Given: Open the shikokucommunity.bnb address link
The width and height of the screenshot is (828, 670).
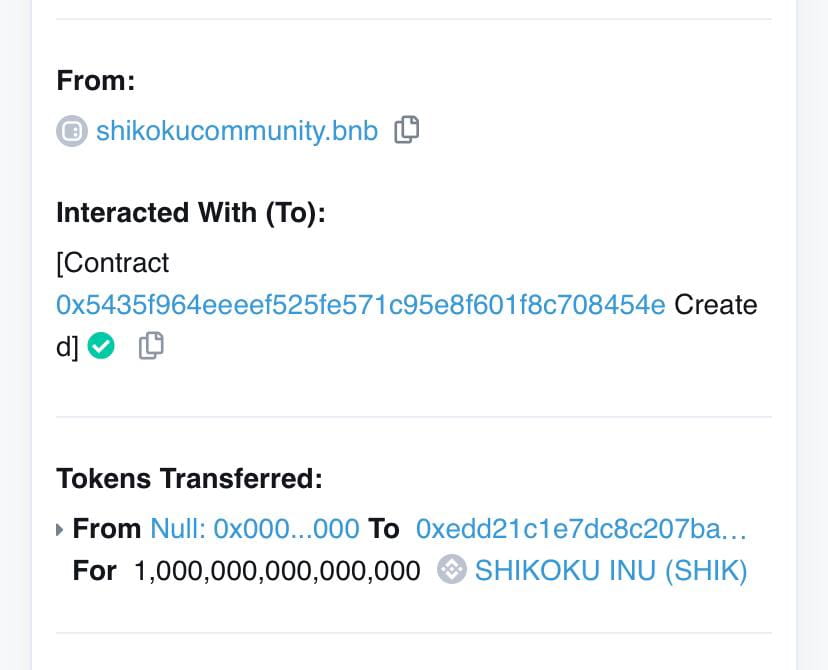Looking at the screenshot, I should coord(237,131).
